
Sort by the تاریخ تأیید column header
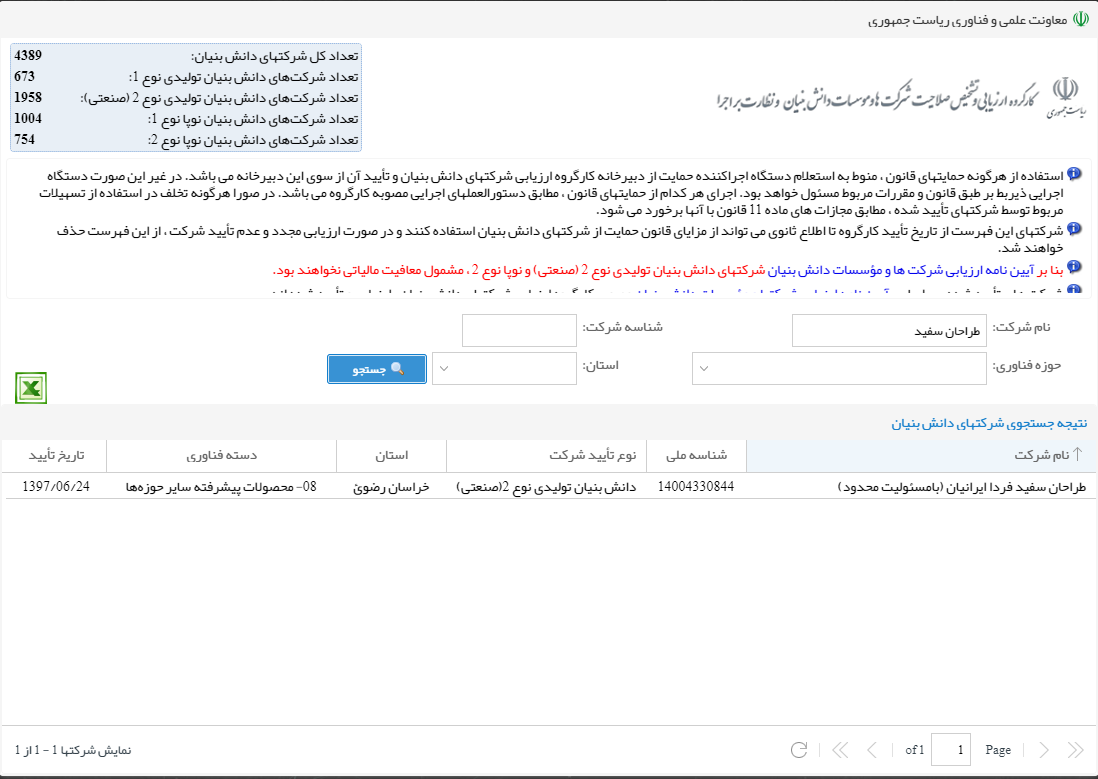pyautogui.click(x=54, y=455)
